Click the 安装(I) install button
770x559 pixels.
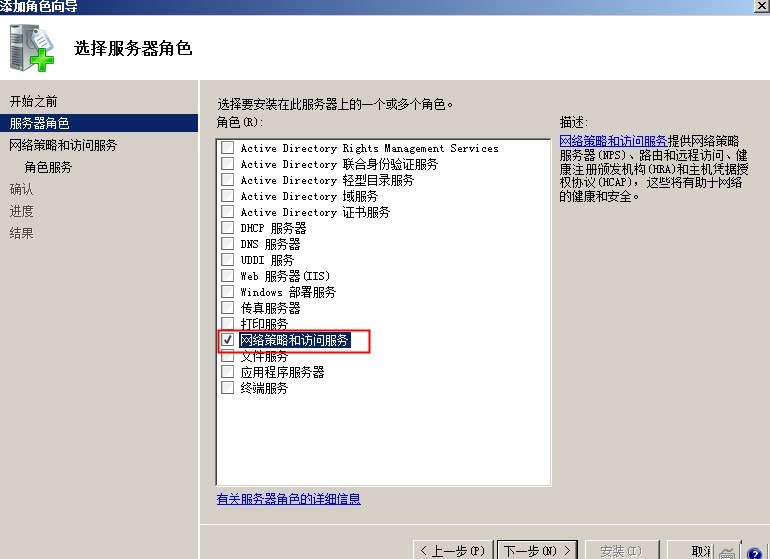tap(621, 551)
